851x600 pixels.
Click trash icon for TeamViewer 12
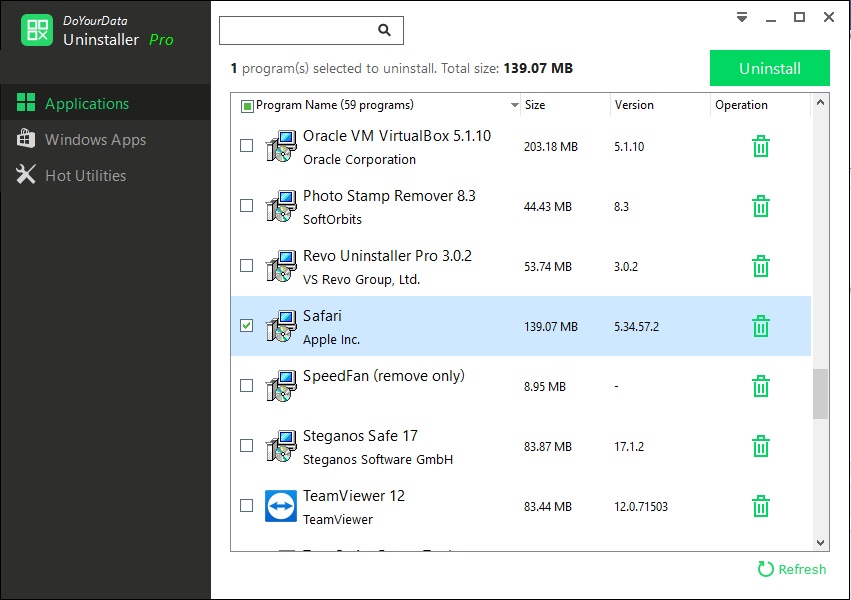tap(760, 507)
